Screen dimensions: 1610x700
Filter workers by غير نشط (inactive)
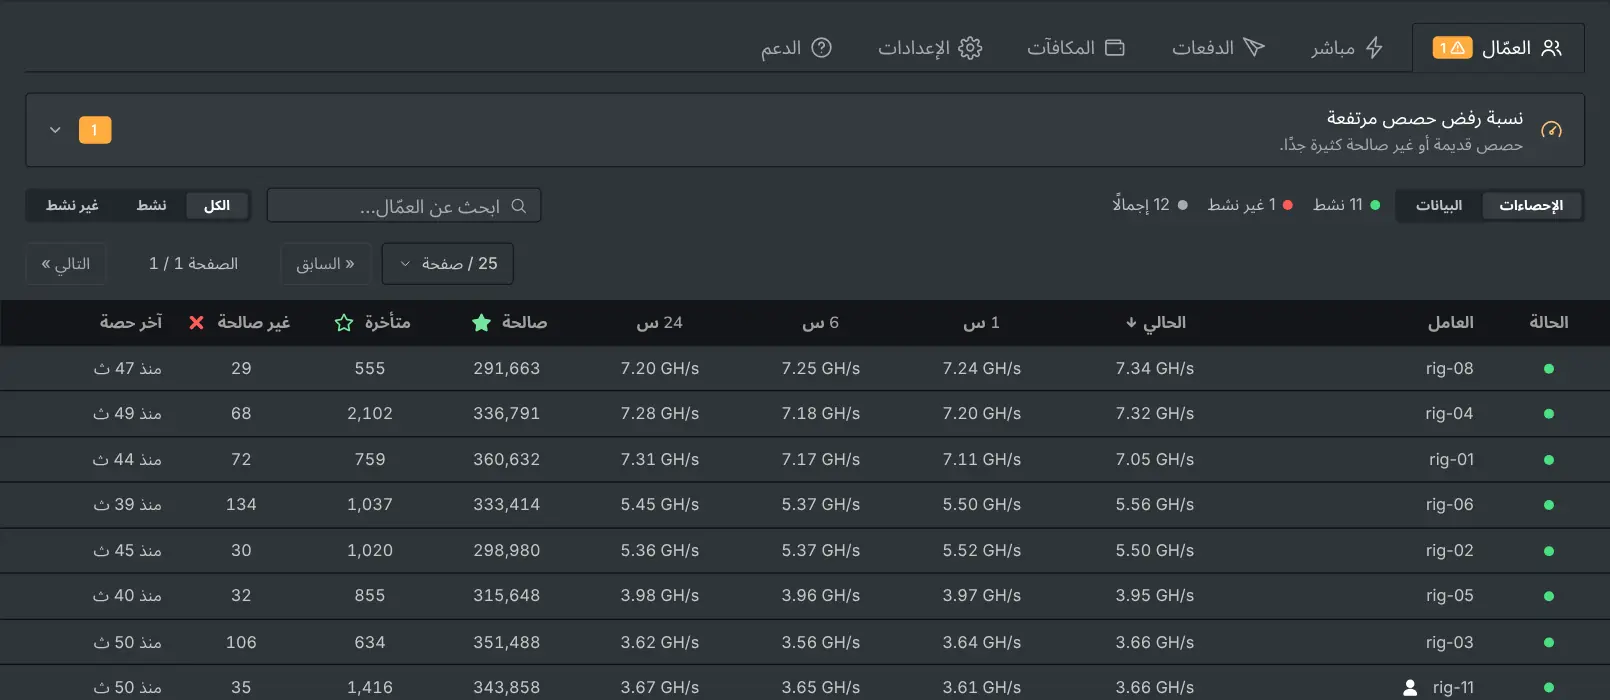72,206
